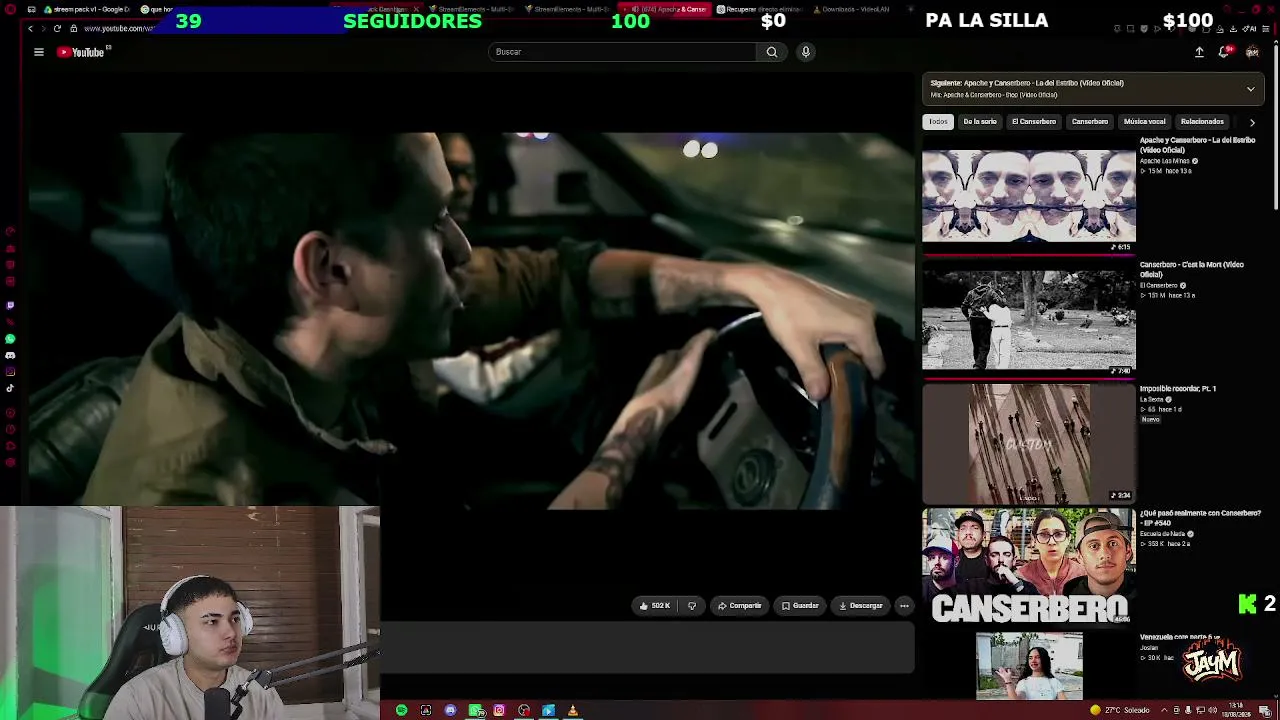Dislike the video

(691, 606)
